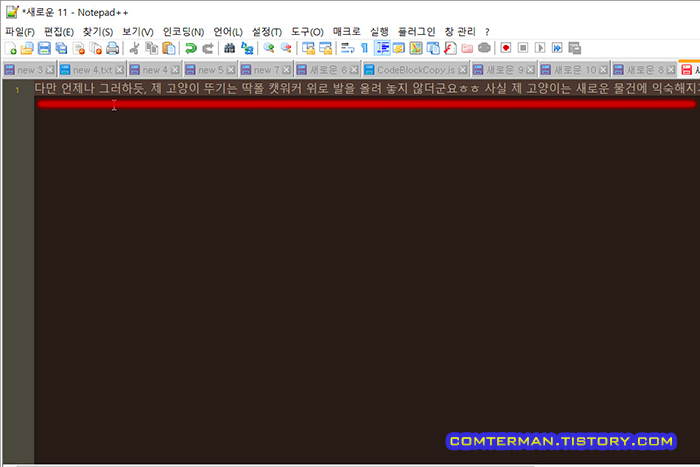Open the 파일(F) menu

click(x=20, y=32)
